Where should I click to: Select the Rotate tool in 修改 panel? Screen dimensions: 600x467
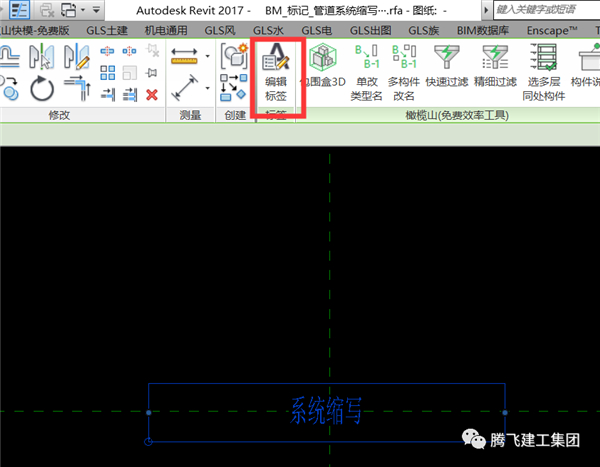42,89
